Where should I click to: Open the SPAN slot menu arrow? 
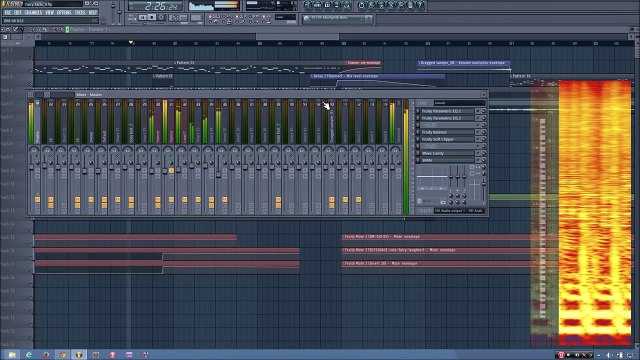coord(478,160)
